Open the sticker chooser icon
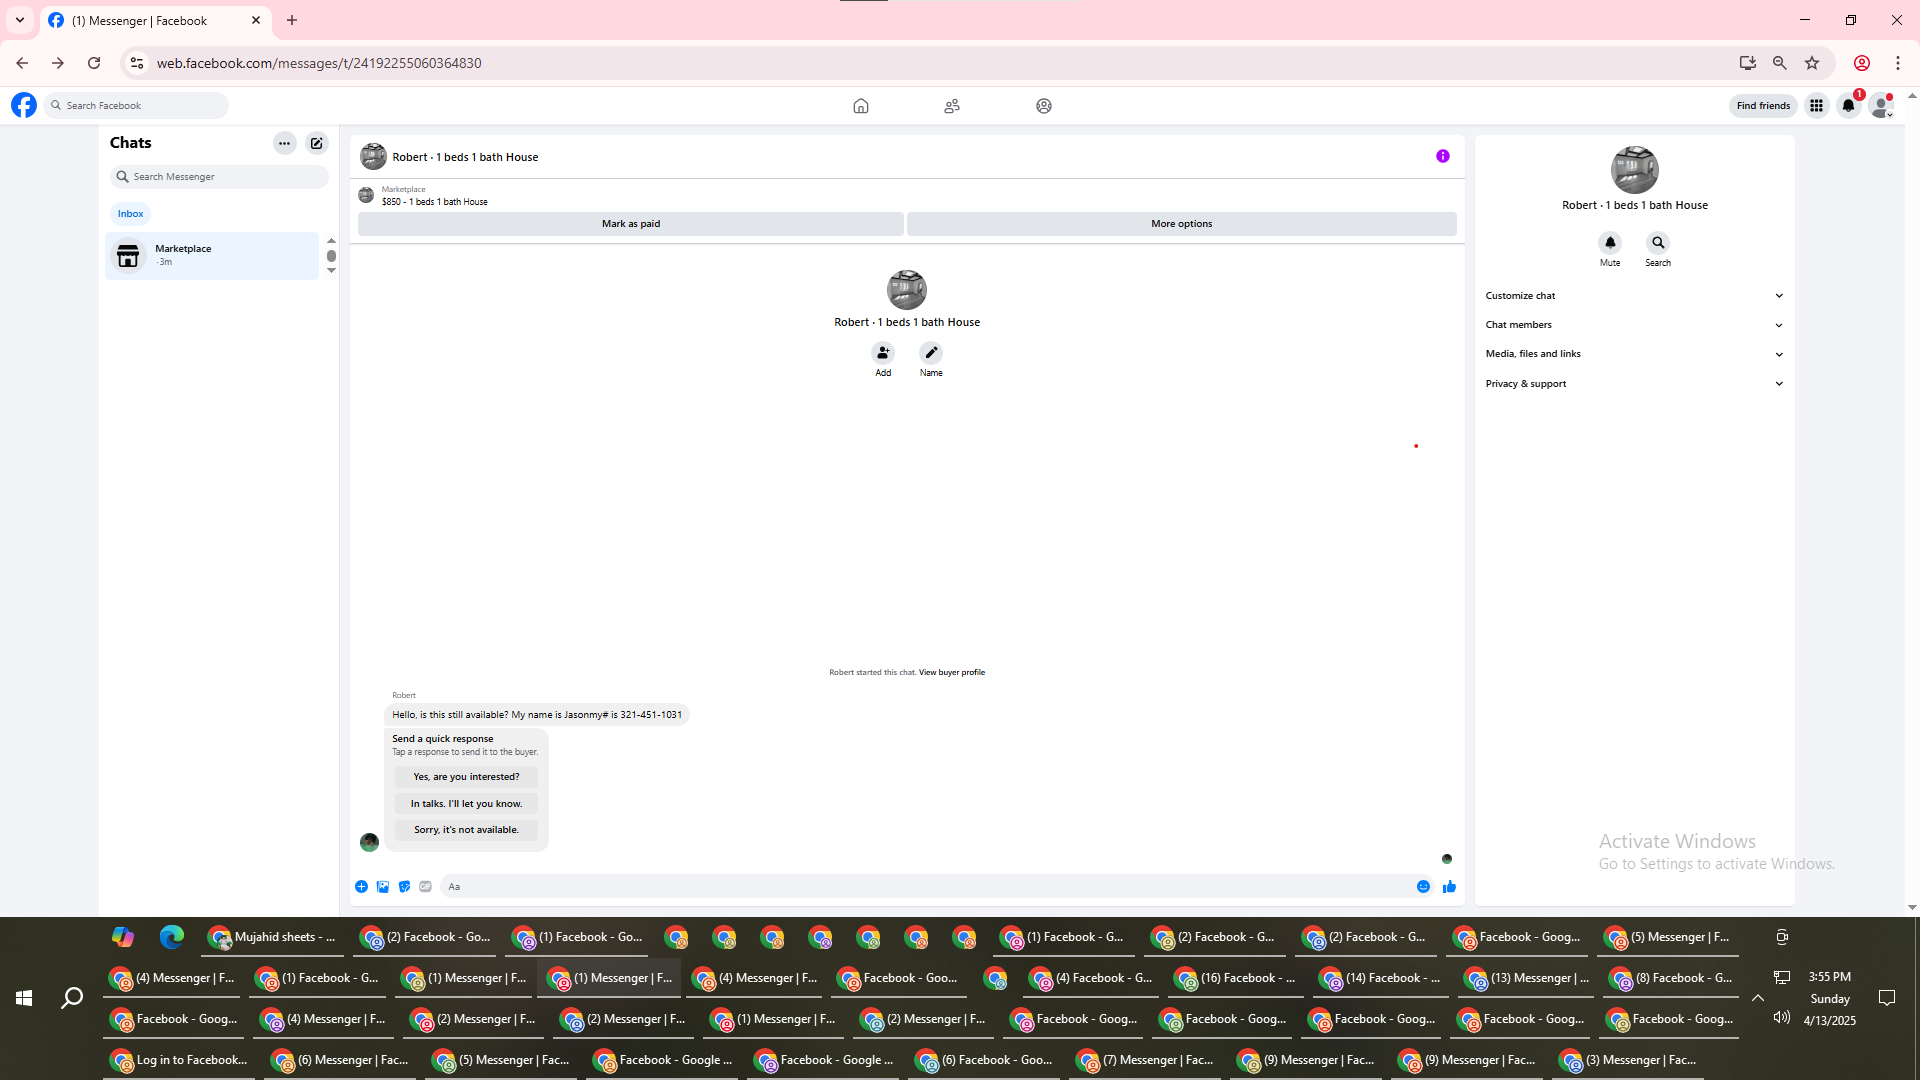This screenshot has height=1080, width=1920. tap(404, 887)
